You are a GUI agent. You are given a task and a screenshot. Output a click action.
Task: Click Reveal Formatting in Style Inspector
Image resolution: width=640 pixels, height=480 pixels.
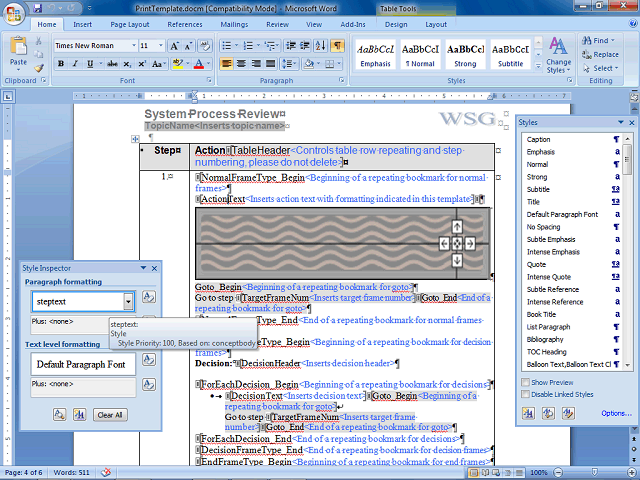coord(60,415)
